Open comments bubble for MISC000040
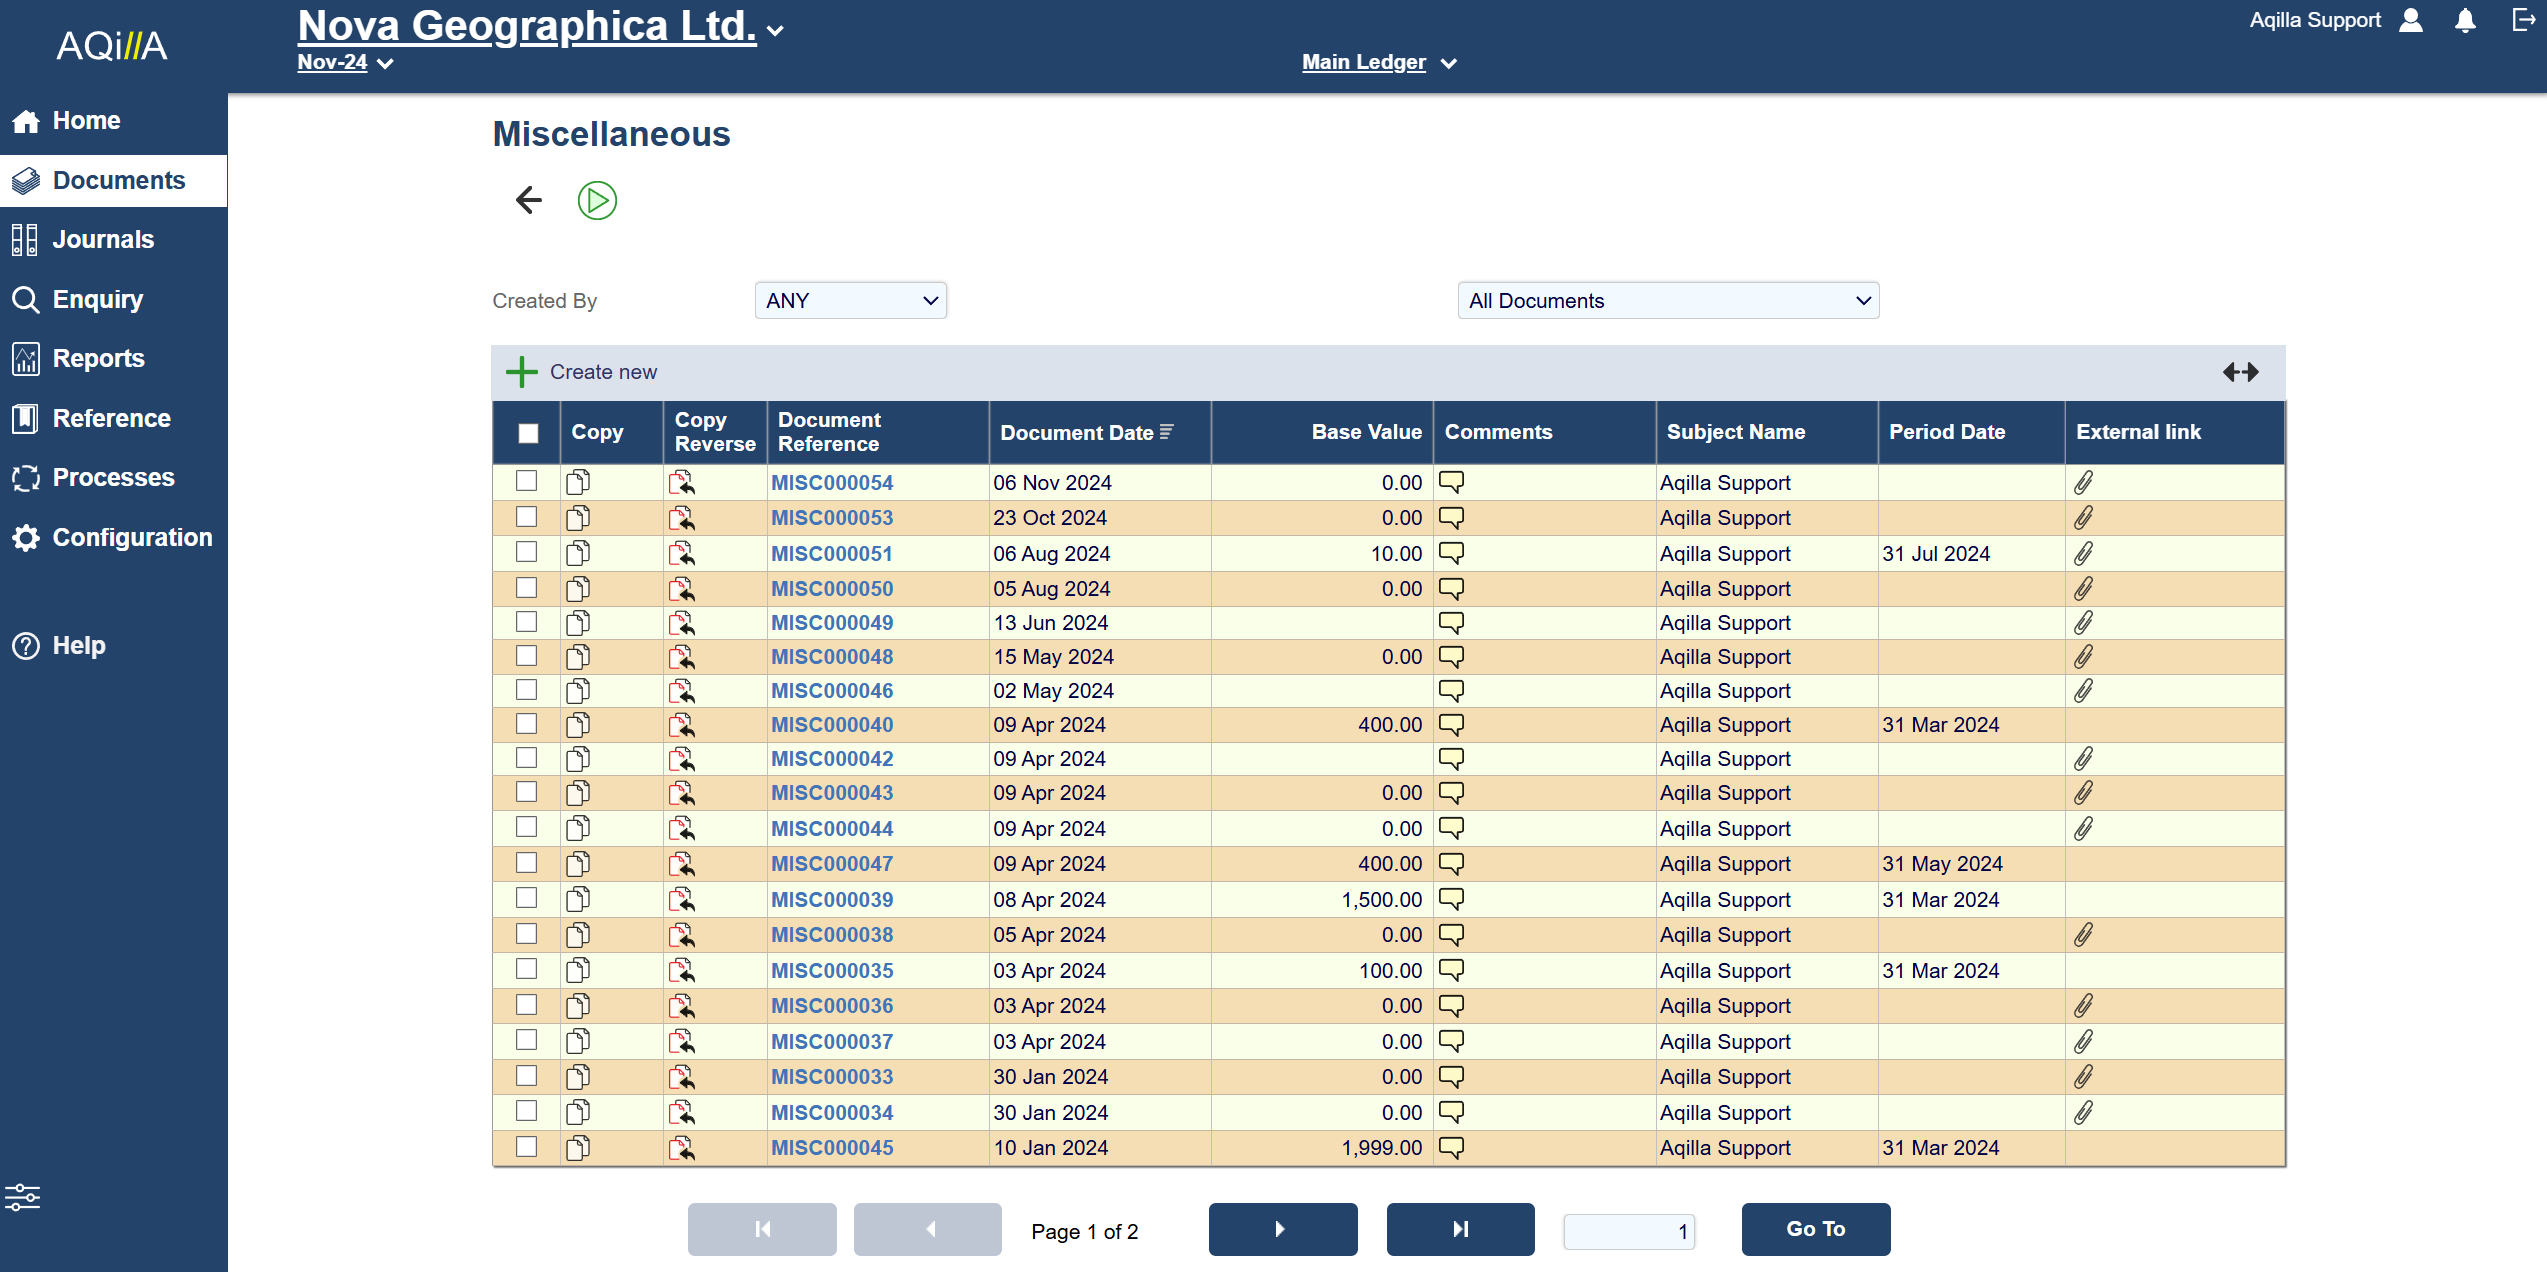Screen dimensions: 2547x1272 tap(1451, 724)
